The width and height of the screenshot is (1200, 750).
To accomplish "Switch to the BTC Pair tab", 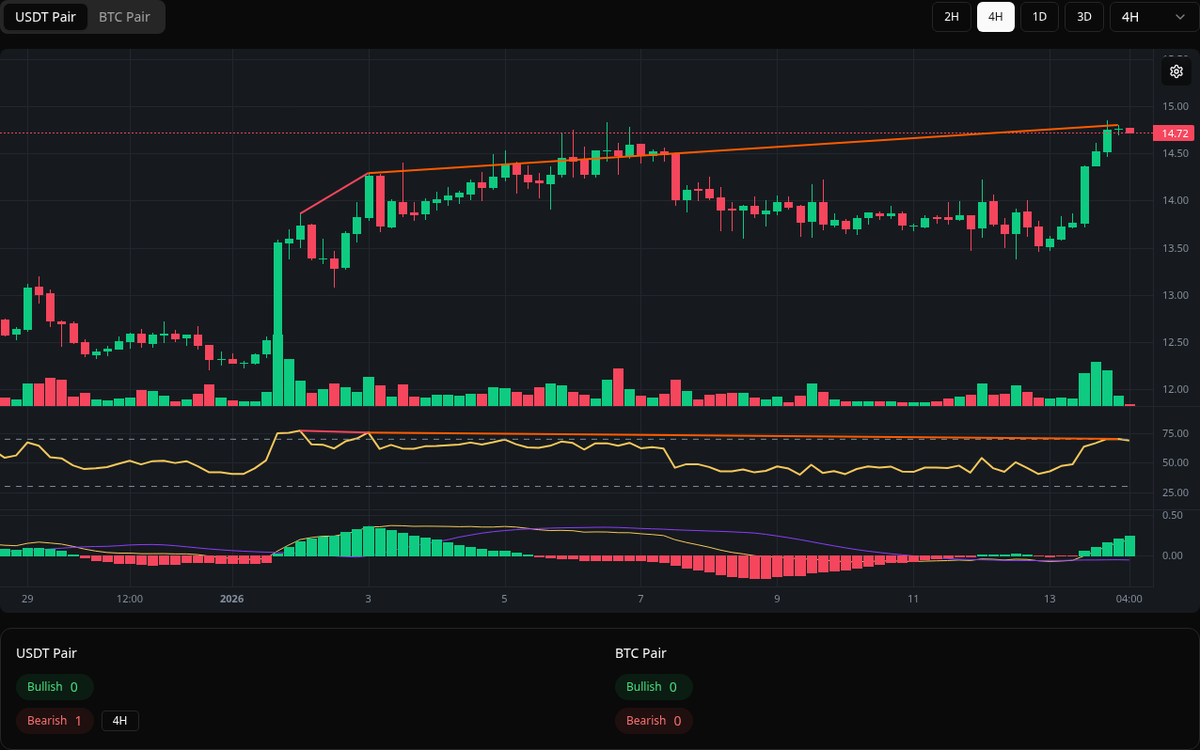I will point(122,16).
